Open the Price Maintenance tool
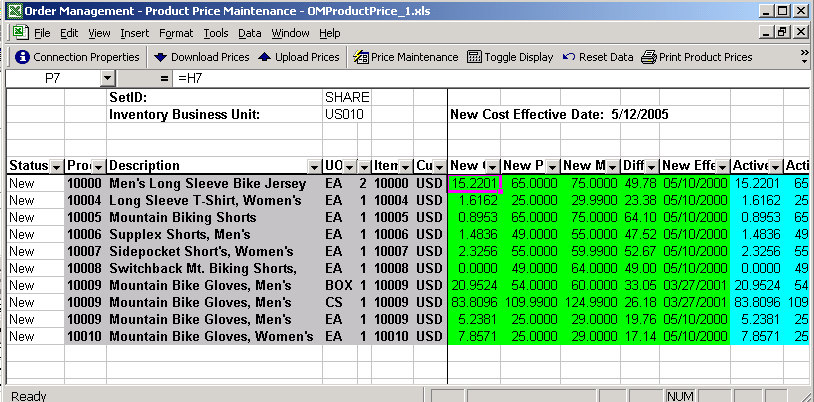The height and width of the screenshot is (402, 814). [361, 57]
